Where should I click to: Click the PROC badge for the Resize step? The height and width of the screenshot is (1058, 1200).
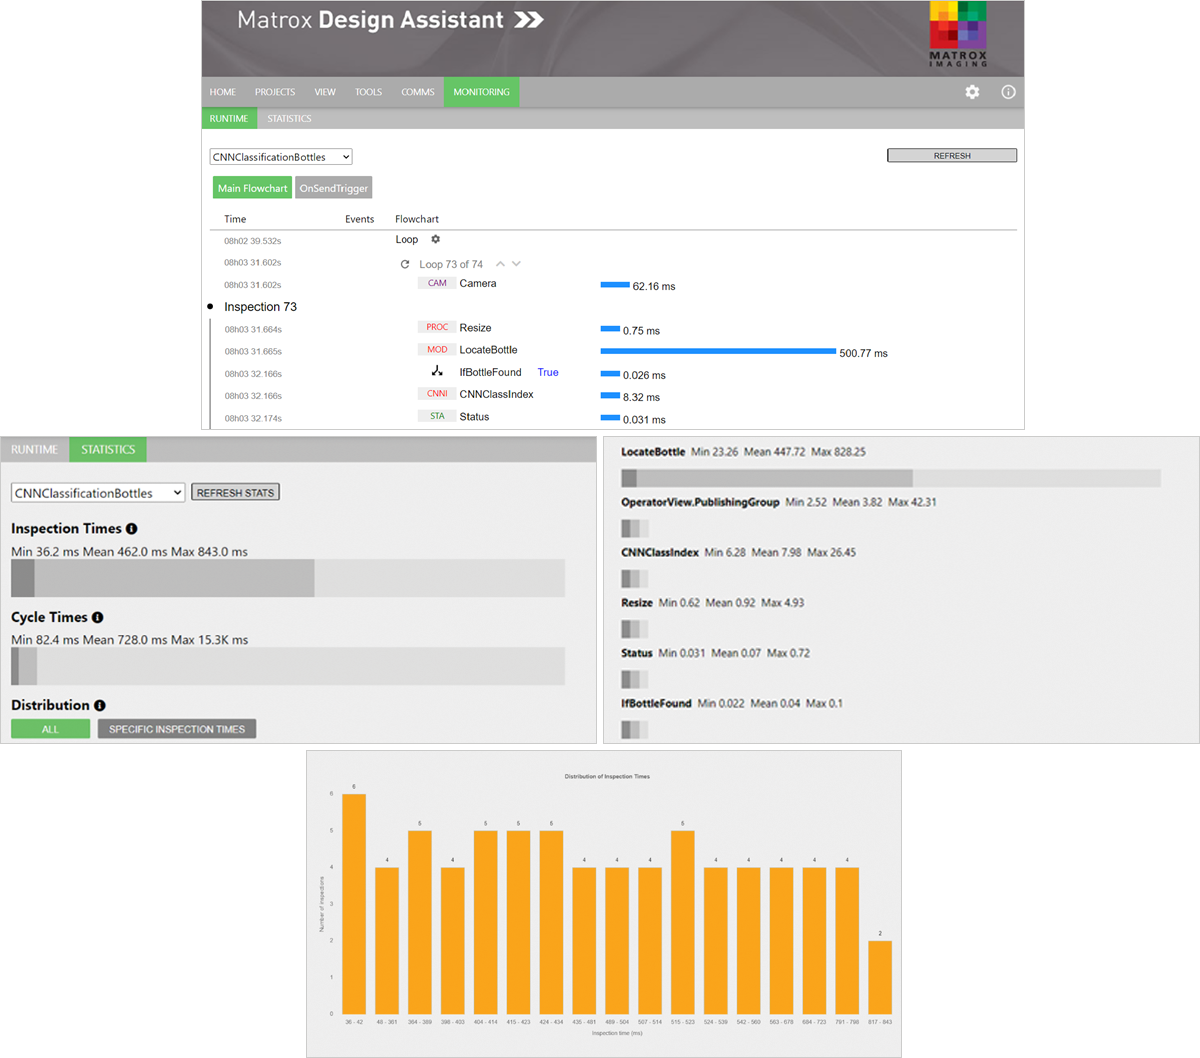(437, 327)
